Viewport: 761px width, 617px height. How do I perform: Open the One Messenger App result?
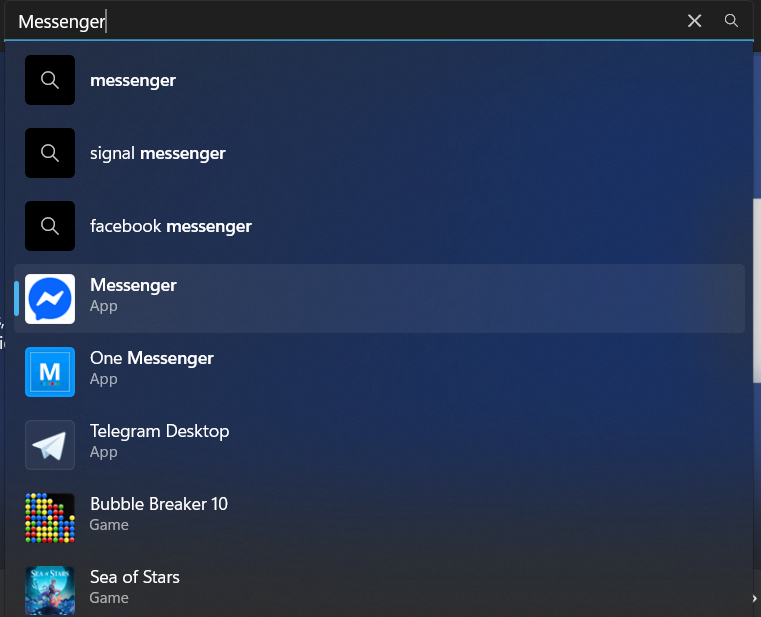(380, 372)
